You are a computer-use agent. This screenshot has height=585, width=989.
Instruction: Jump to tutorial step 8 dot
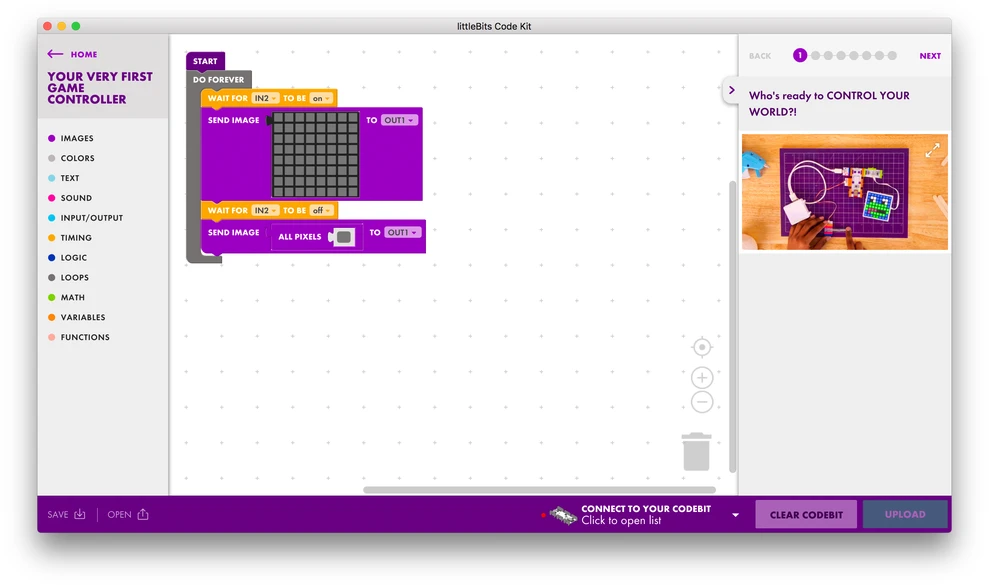click(892, 56)
